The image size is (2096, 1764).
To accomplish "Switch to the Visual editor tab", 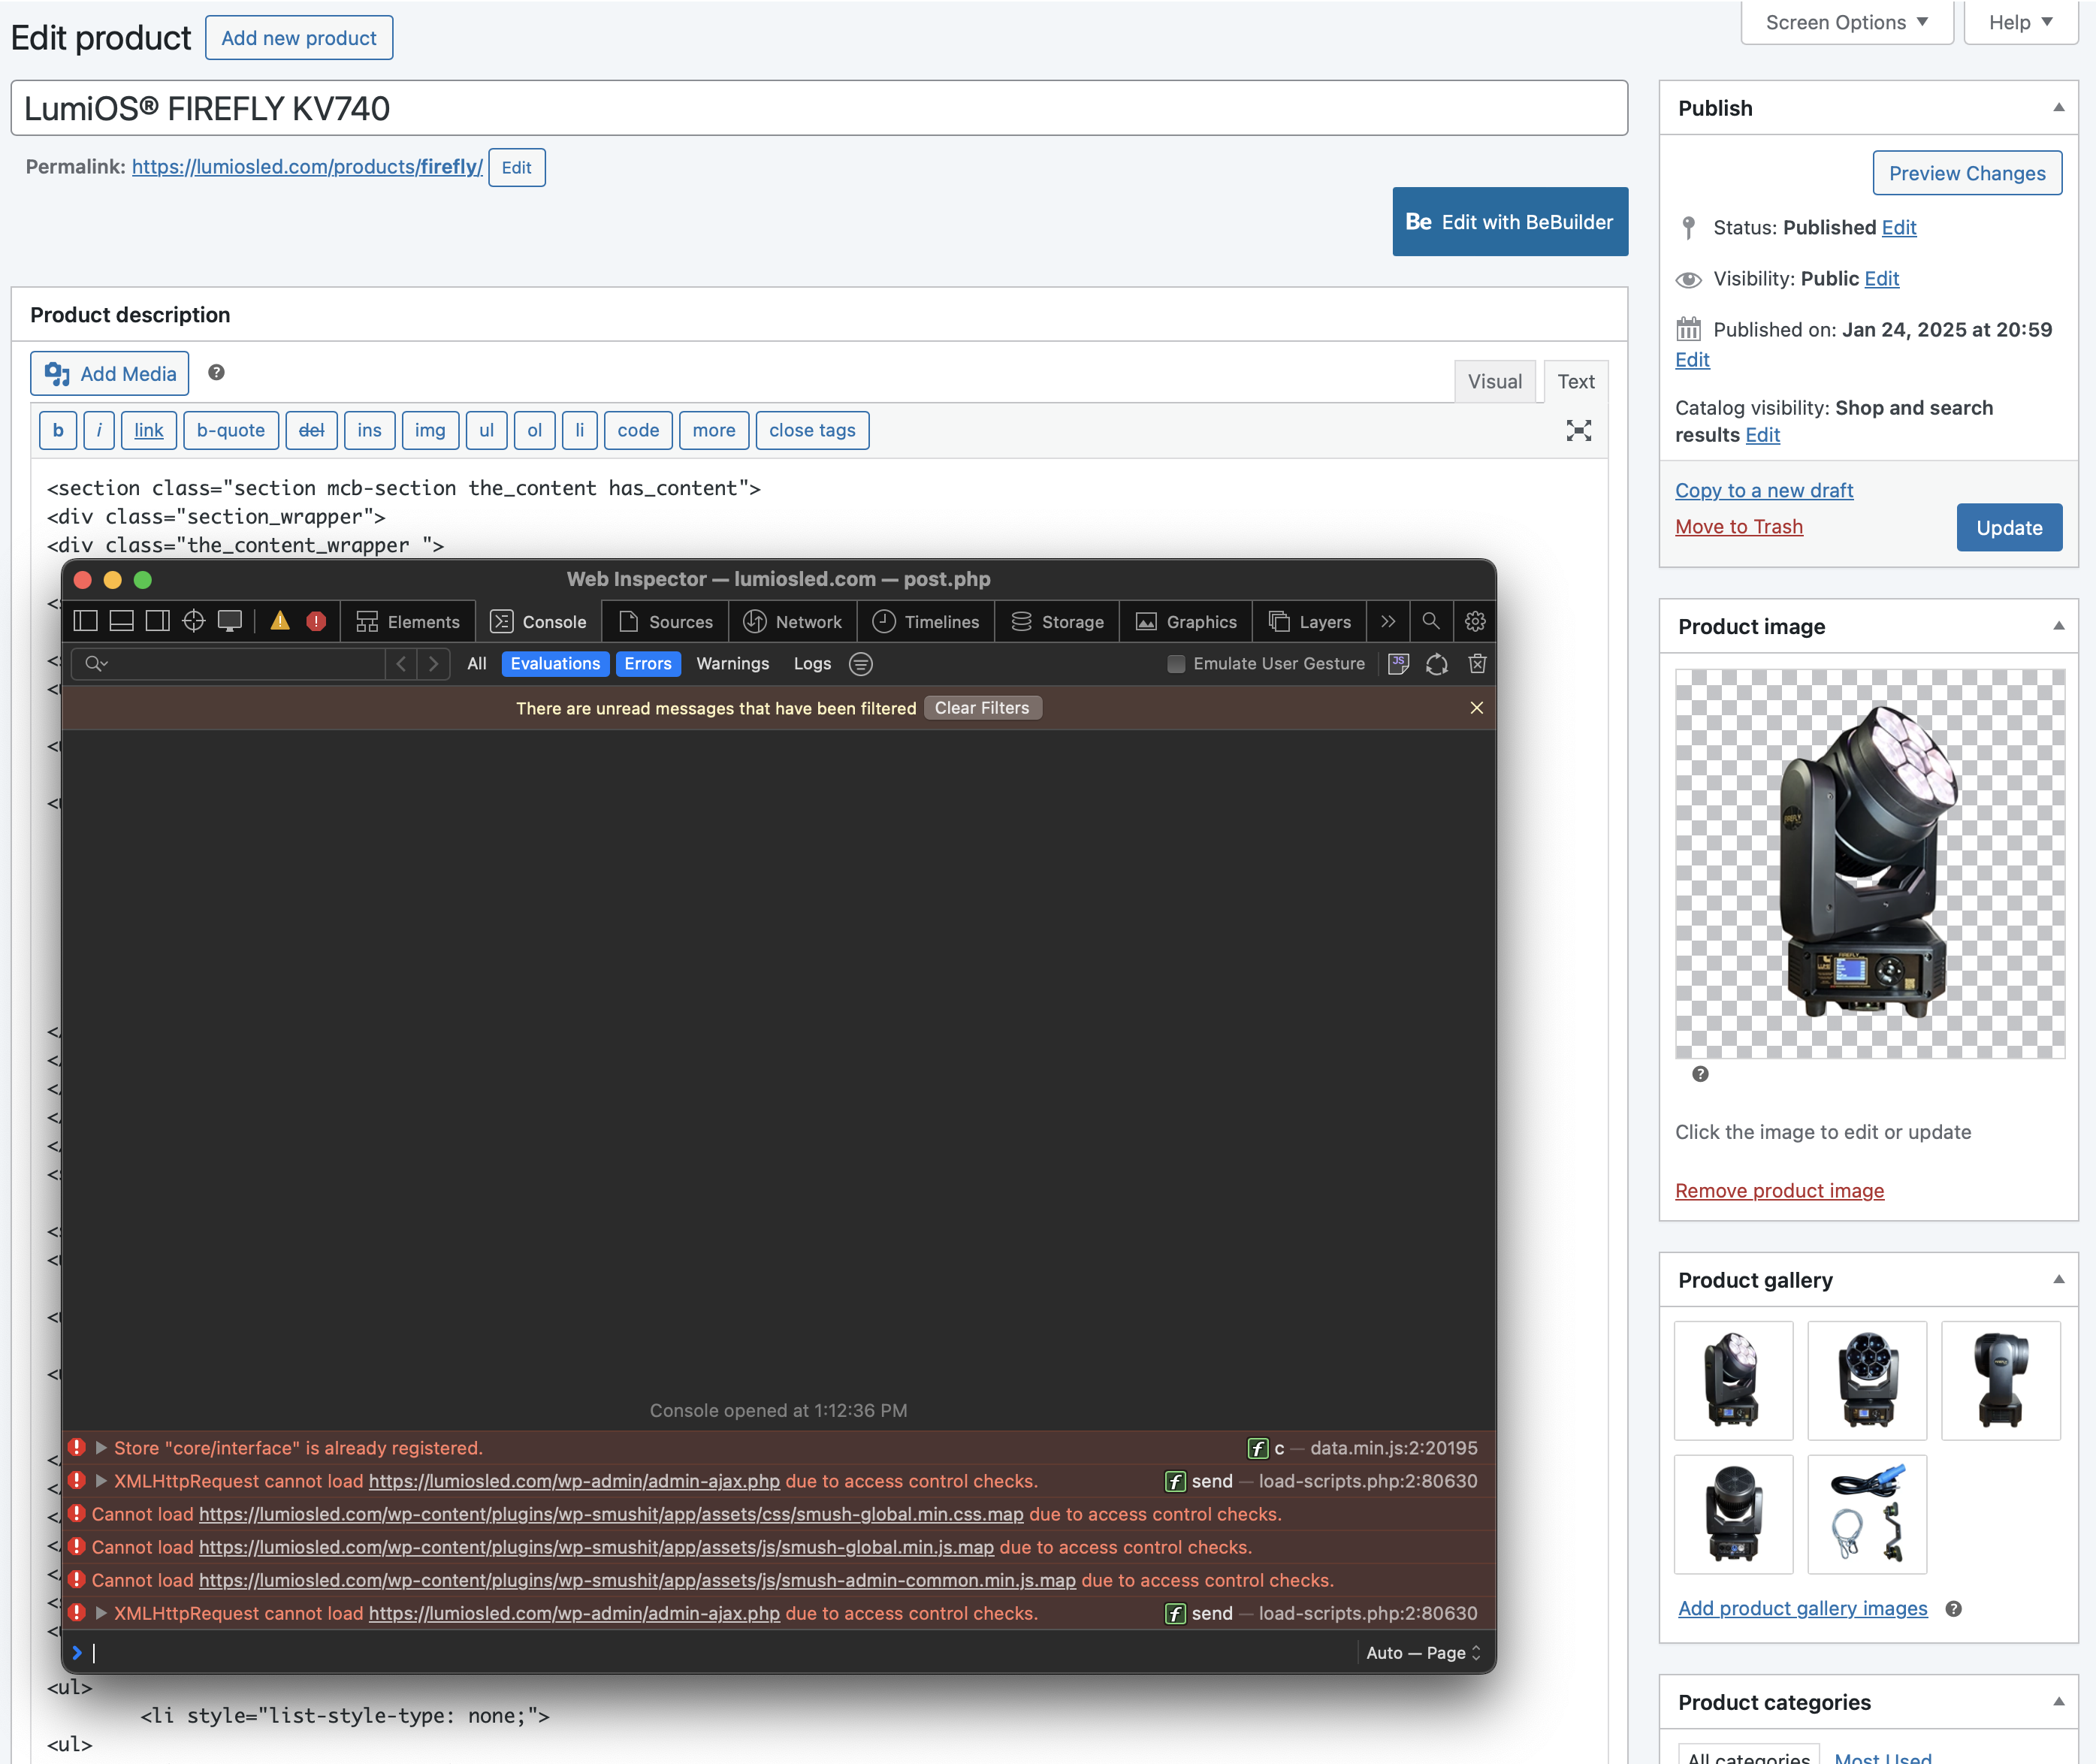I will tap(1494, 382).
